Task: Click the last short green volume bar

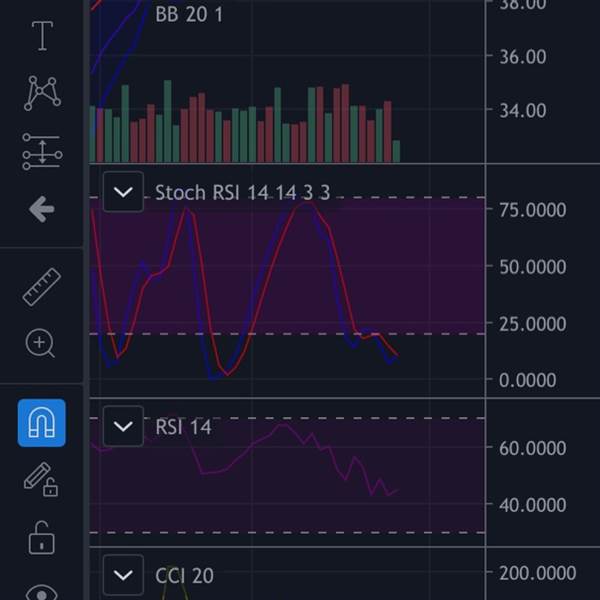Action: [x=396, y=151]
